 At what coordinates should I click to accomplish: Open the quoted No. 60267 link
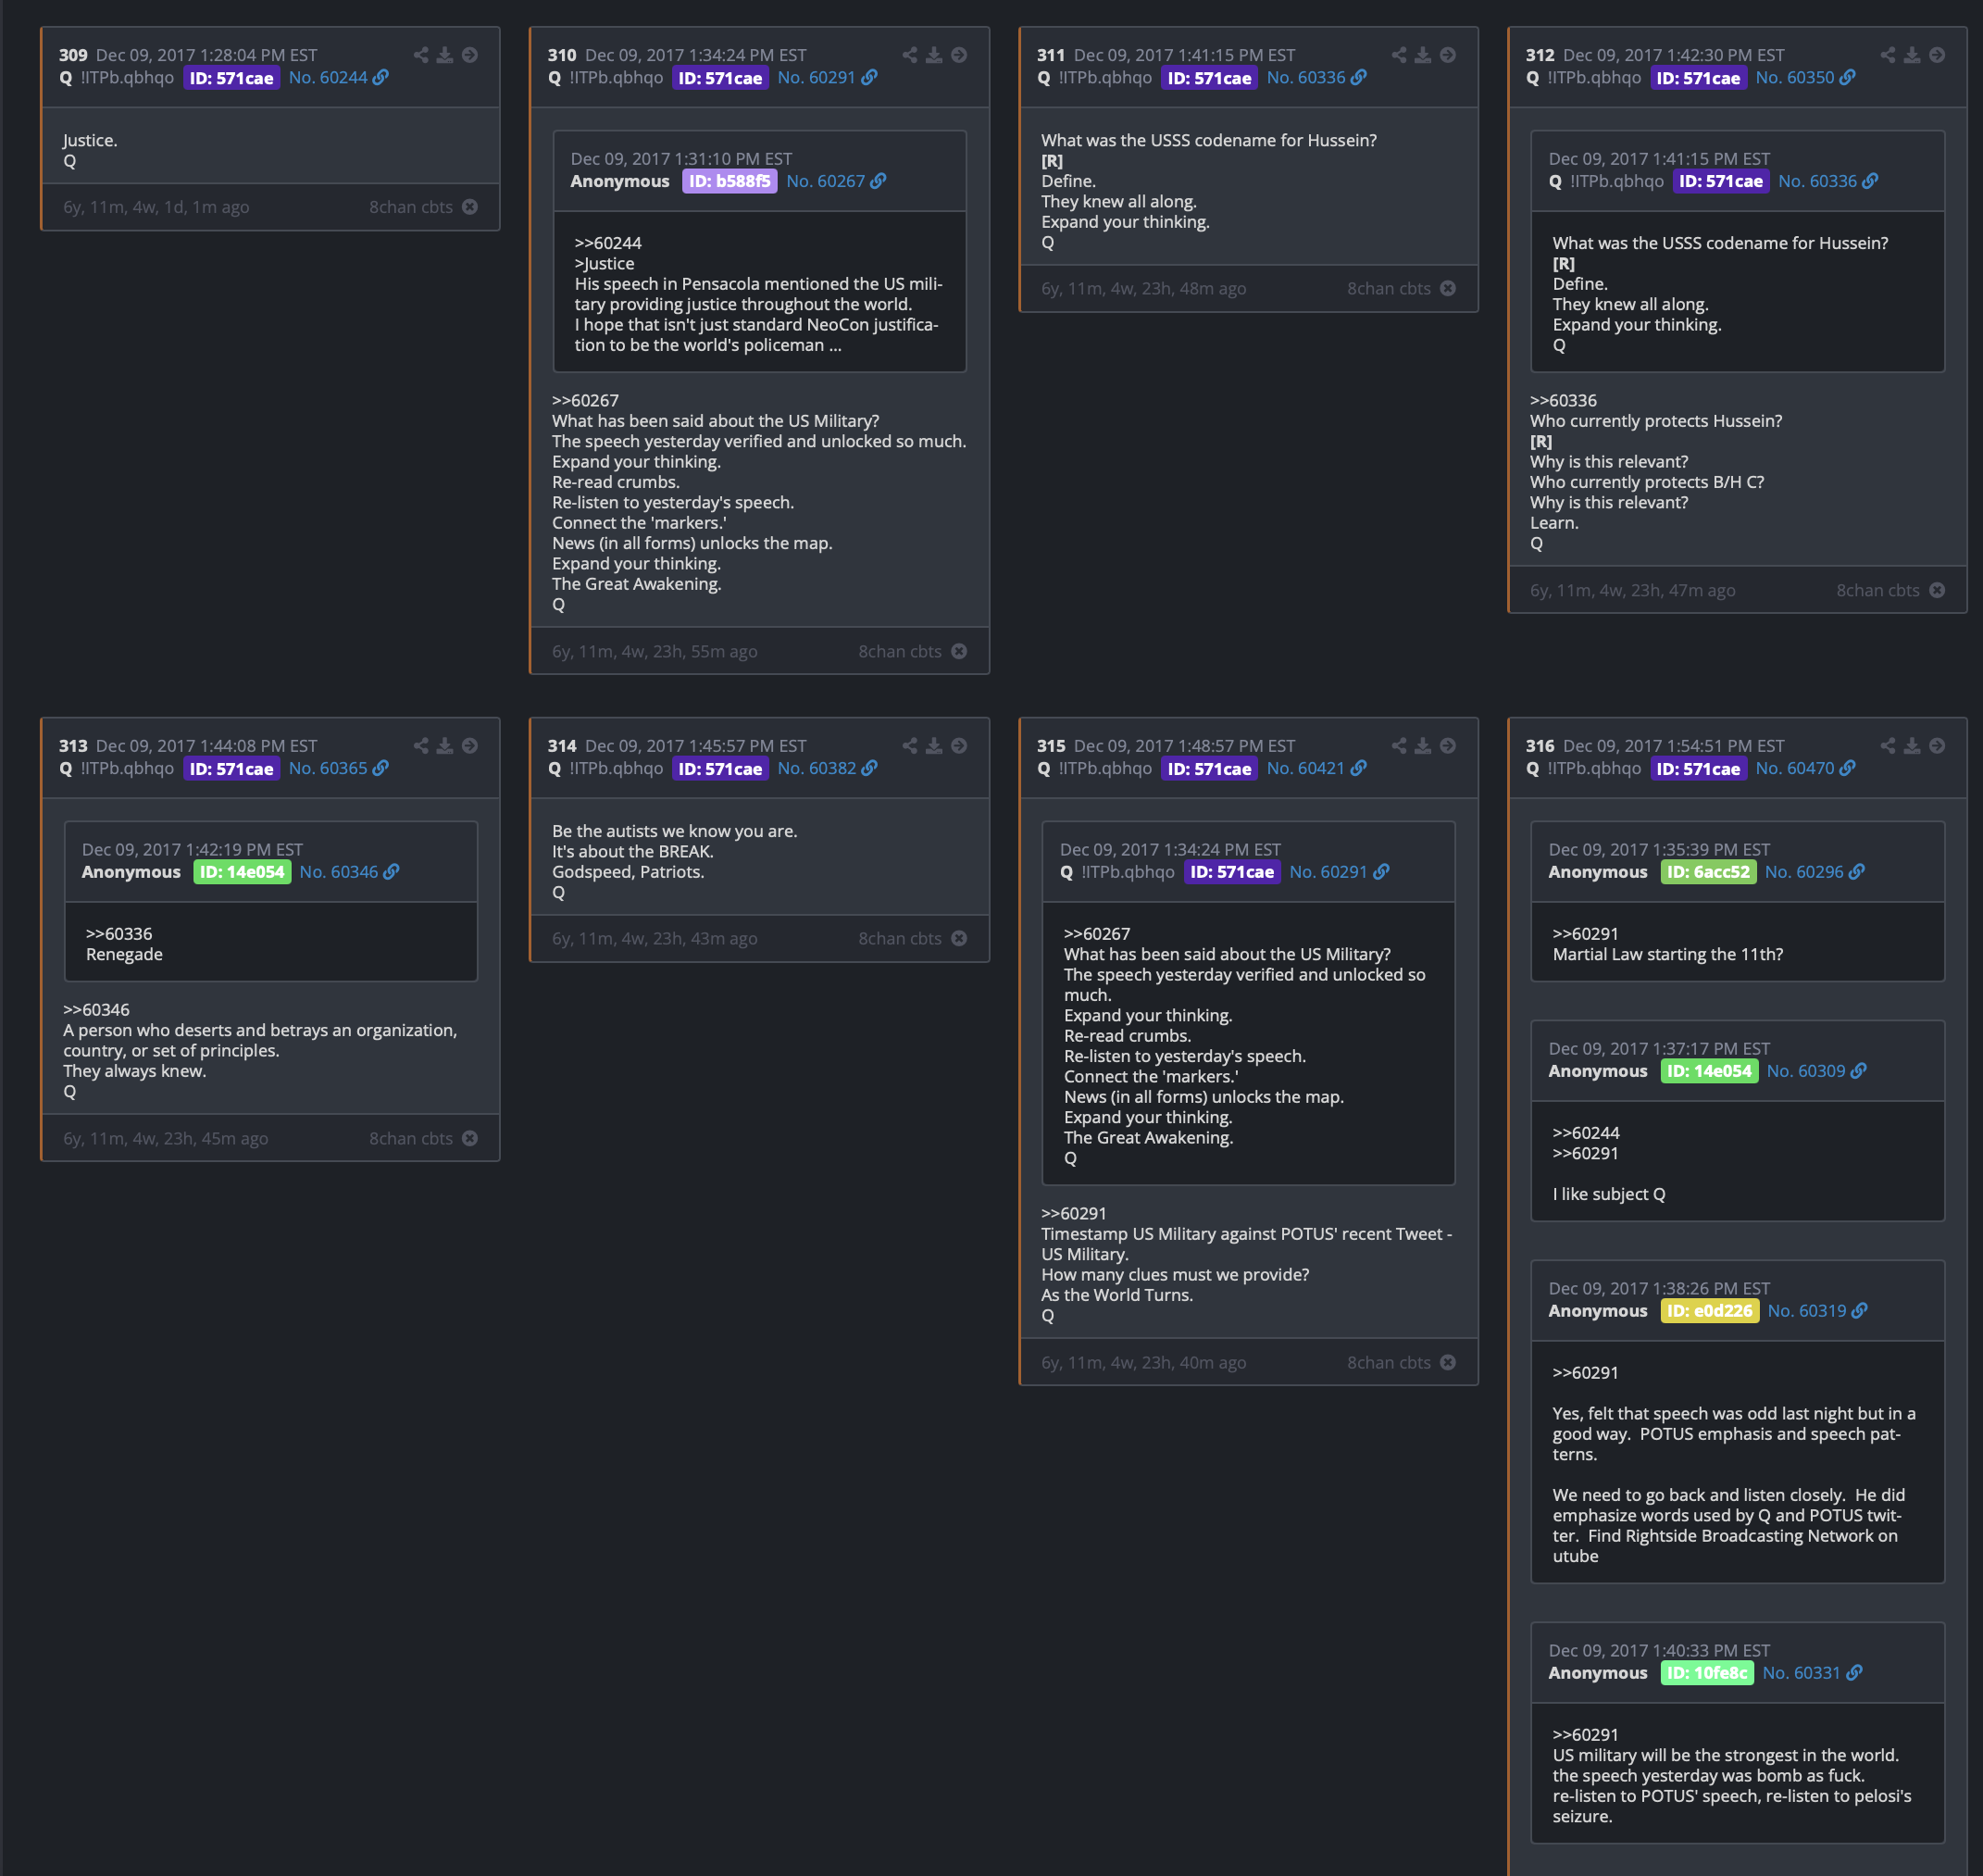[x=836, y=181]
